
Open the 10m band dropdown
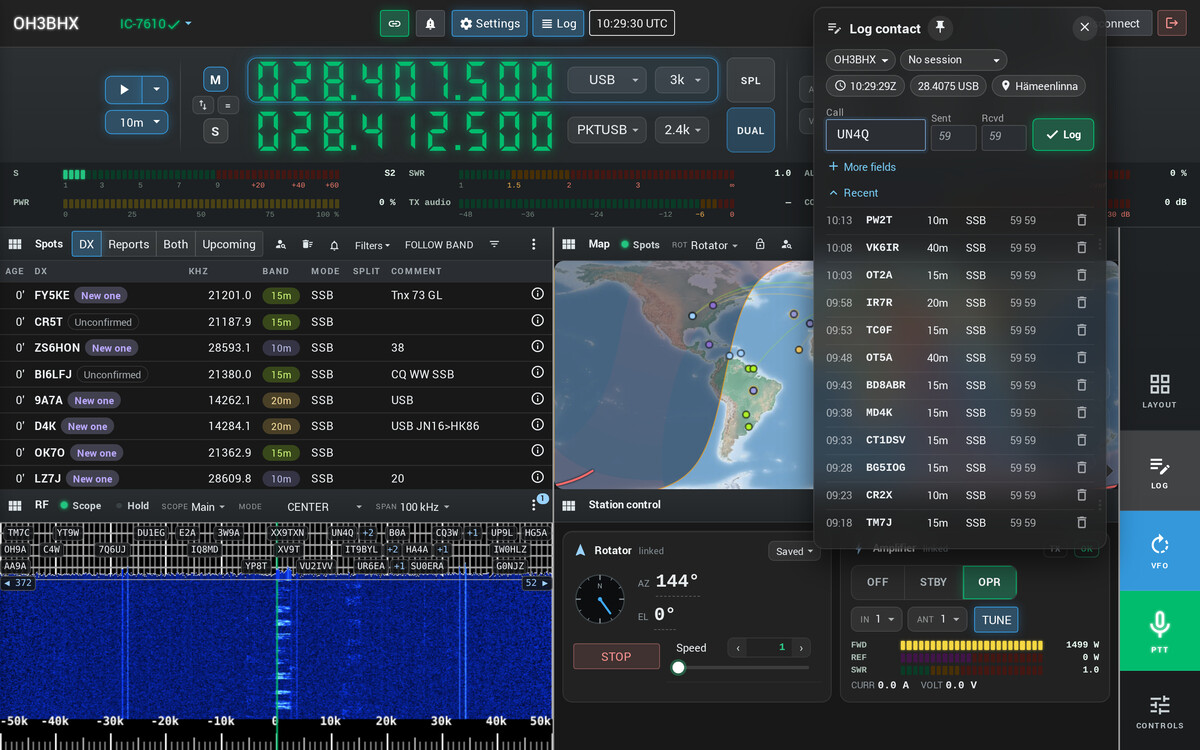point(137,122)
